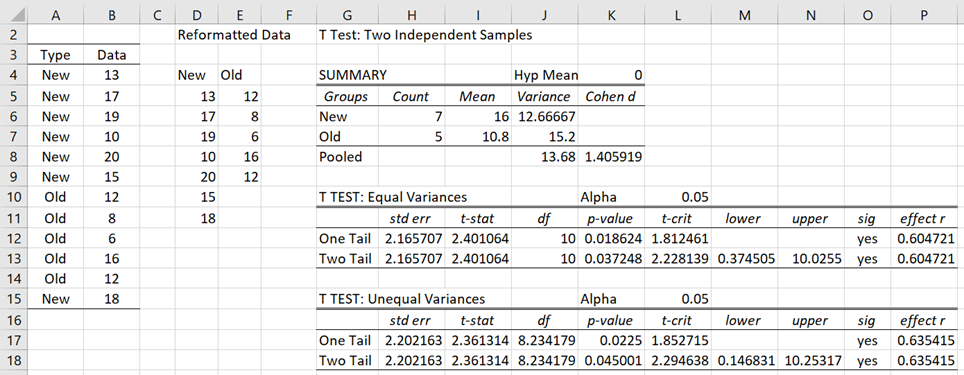Select 'T TEST: Unequal Variances' heading
The image size is (964, 375).
(x=401, y=299)
